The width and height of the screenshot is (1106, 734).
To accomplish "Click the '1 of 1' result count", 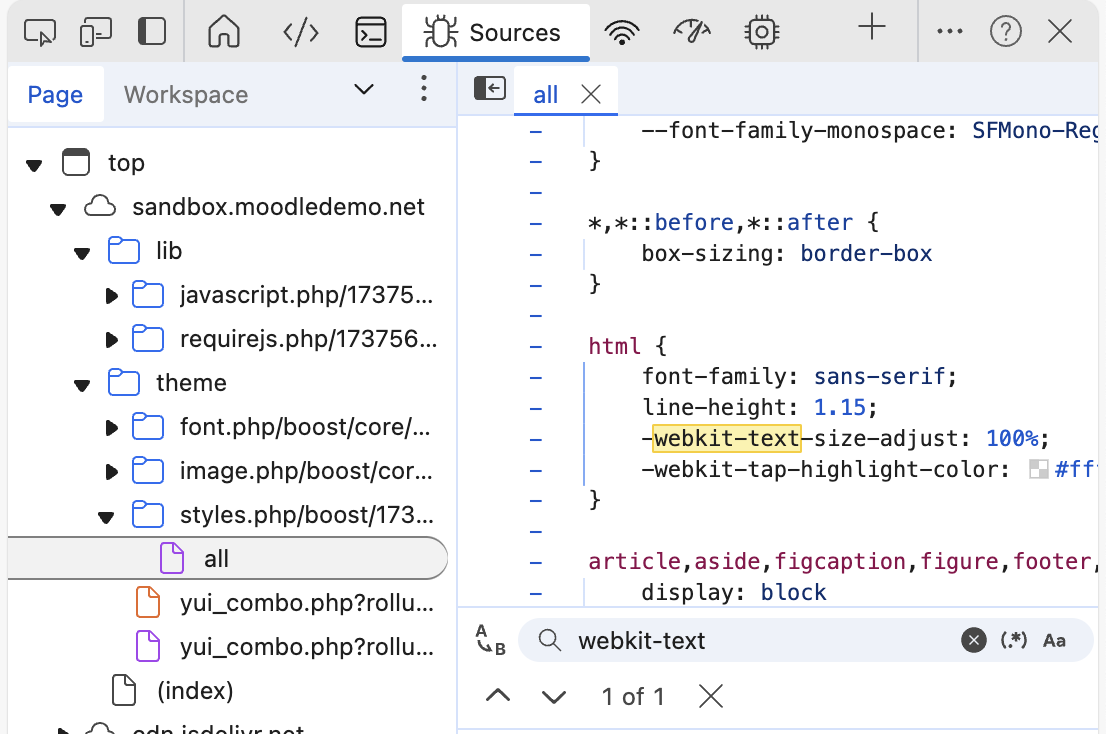I will [x=633, y=697].
